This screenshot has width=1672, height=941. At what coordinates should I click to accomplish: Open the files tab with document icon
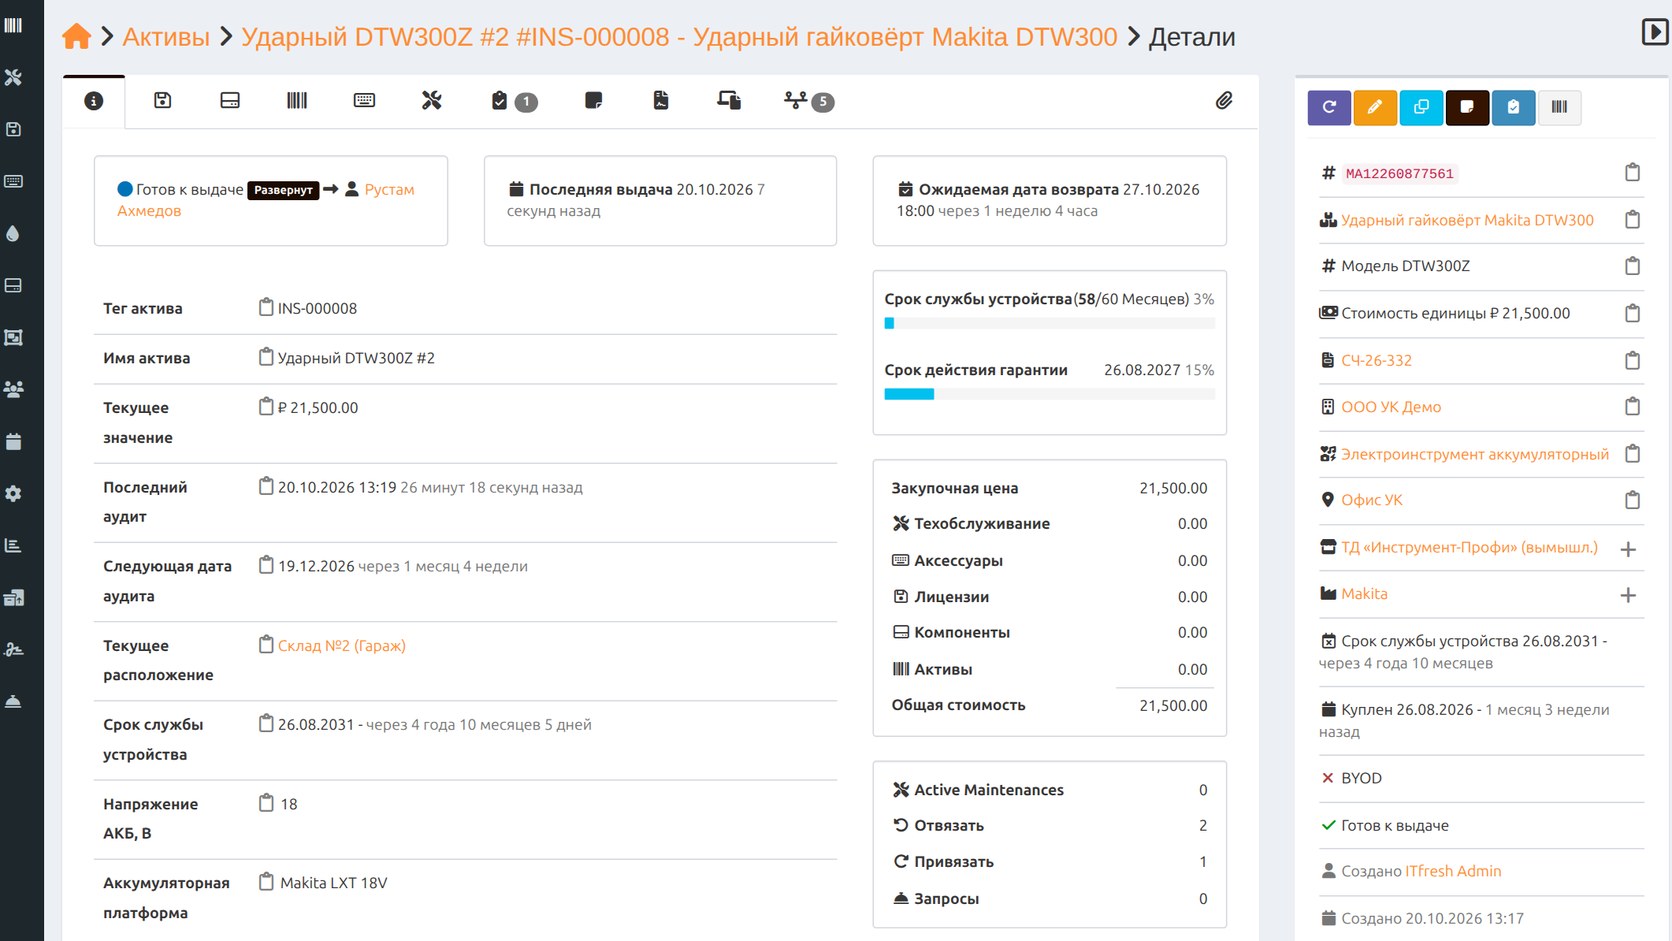pyautogui.click(x=661, y=100)
